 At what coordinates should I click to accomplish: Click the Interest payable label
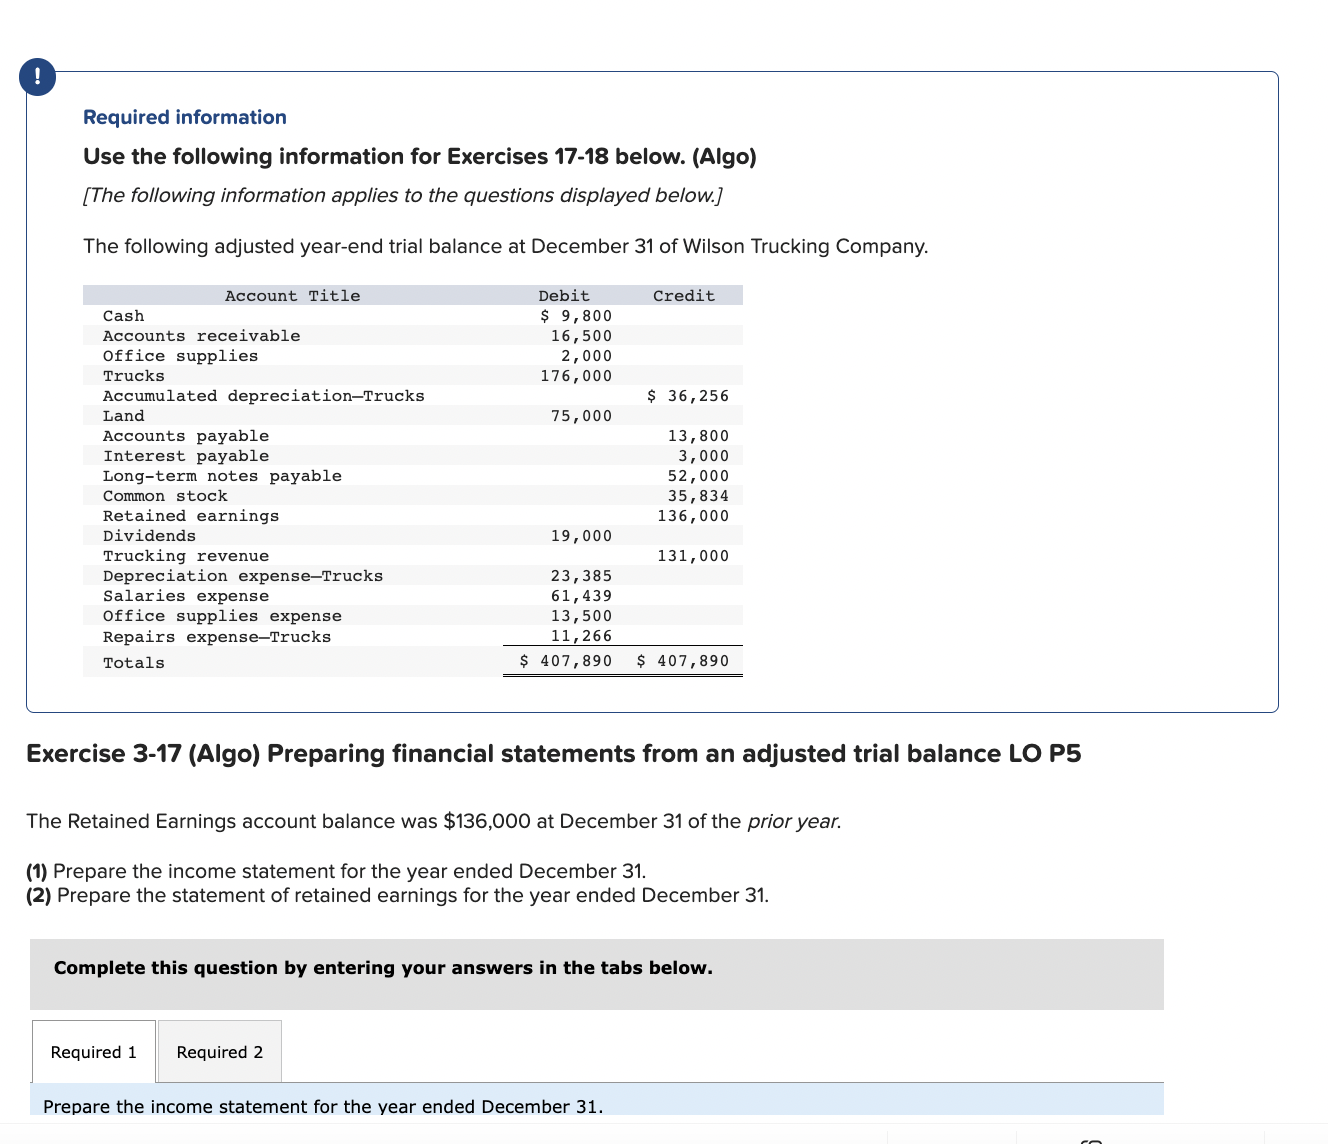click(186, 456)
